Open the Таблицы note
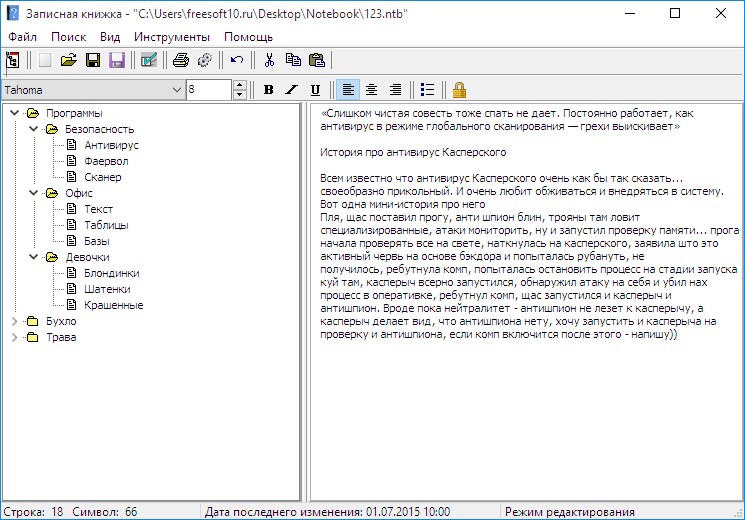The width and height of the screenshot is (745, 520). pyautogui.click(x=106, y=225)
